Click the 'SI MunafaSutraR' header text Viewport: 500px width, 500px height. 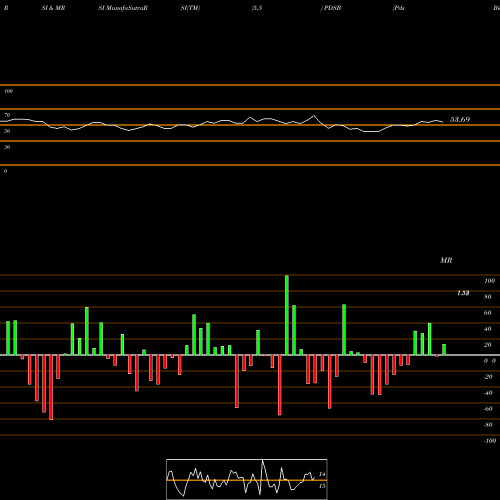point(123,8)
